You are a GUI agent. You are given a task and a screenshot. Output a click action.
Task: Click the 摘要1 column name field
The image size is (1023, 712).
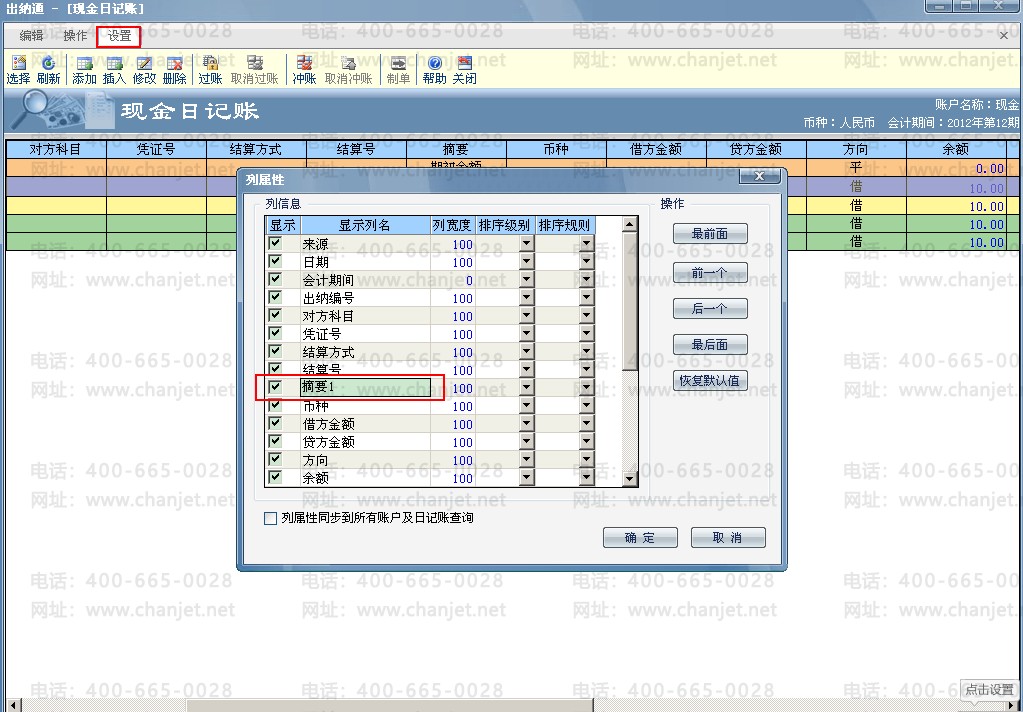click(365, 388)
